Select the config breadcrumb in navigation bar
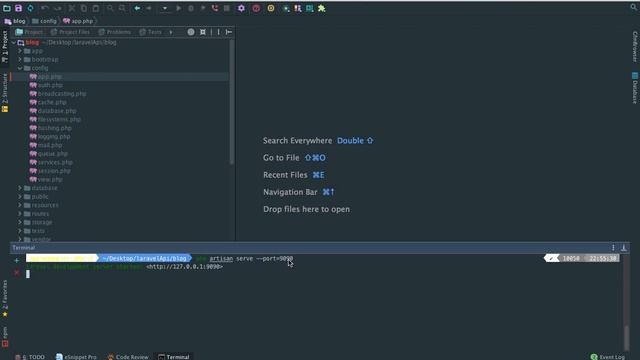 44,21
